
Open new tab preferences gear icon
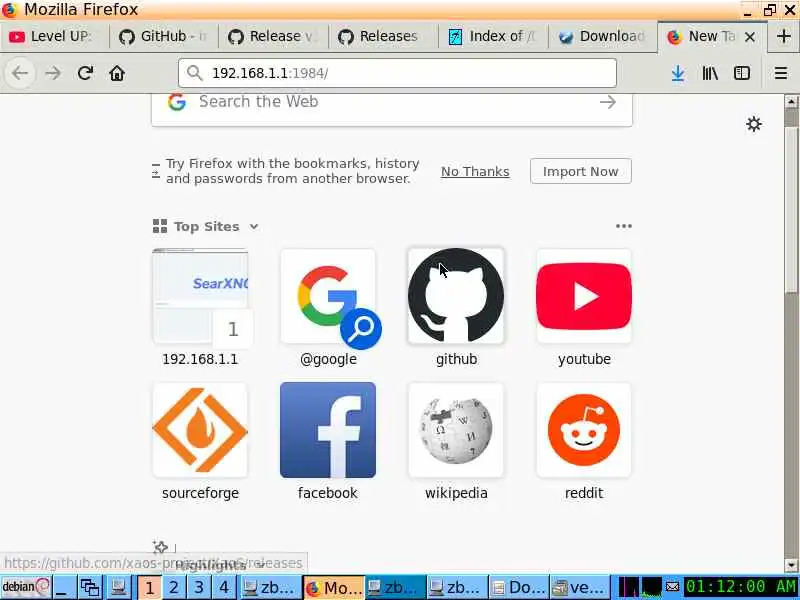[754, 123]
